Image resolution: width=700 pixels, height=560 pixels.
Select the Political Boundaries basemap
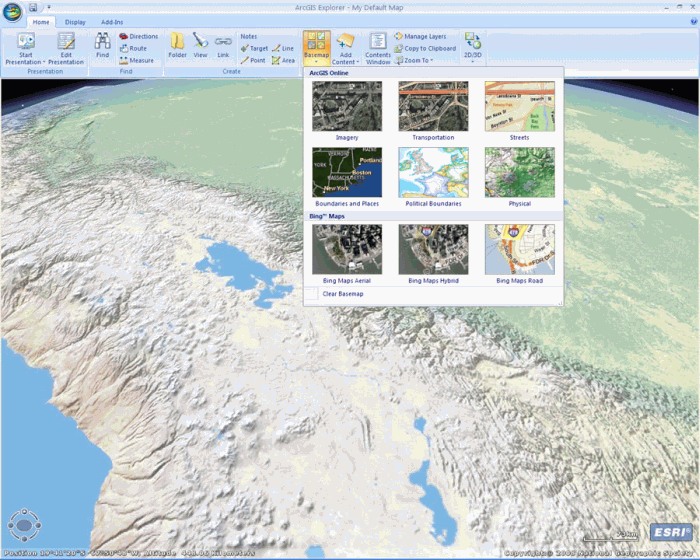(433, 177)
